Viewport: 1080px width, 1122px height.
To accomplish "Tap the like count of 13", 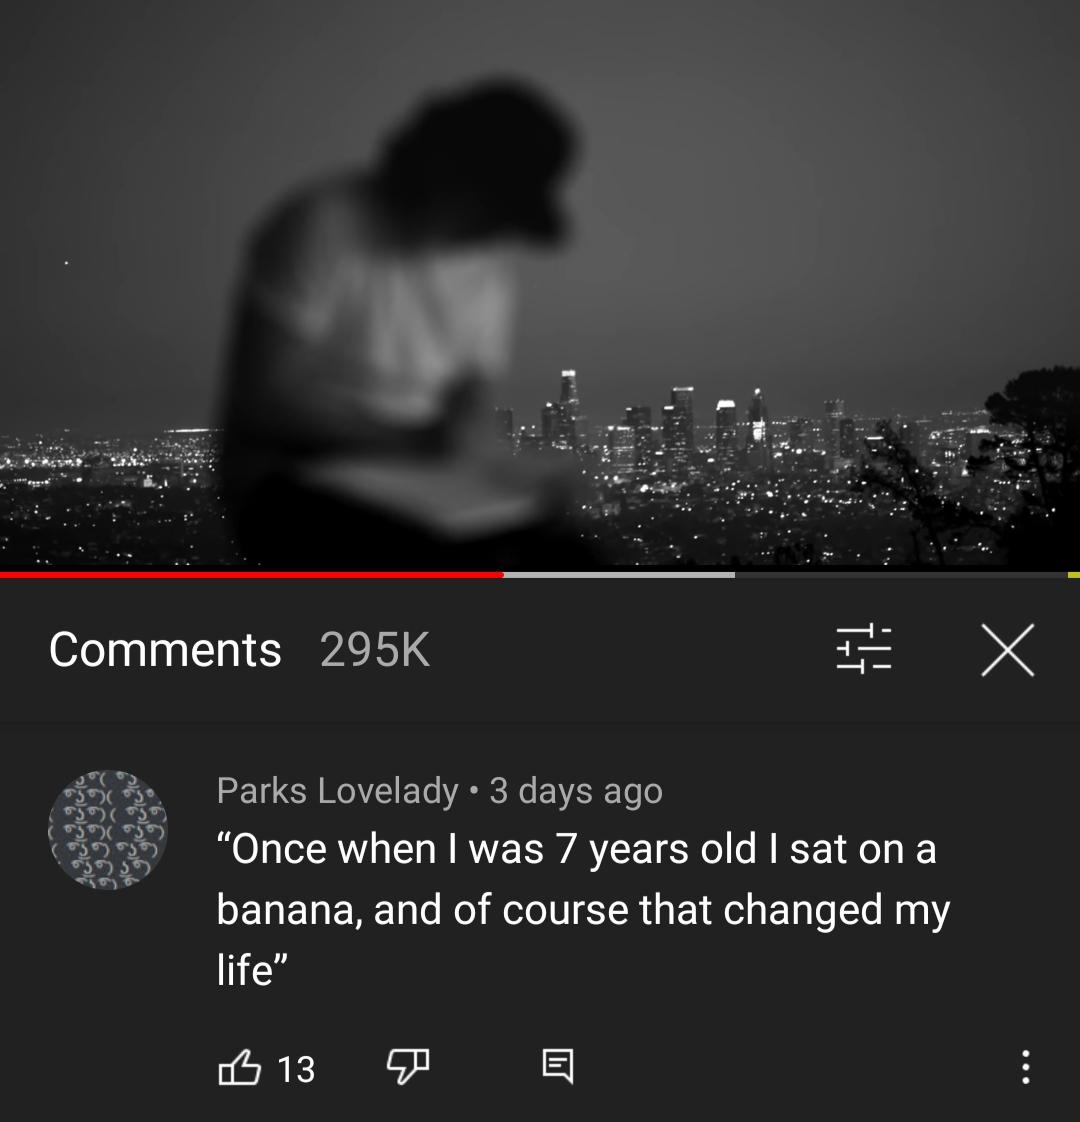I will coord(296,1069).
